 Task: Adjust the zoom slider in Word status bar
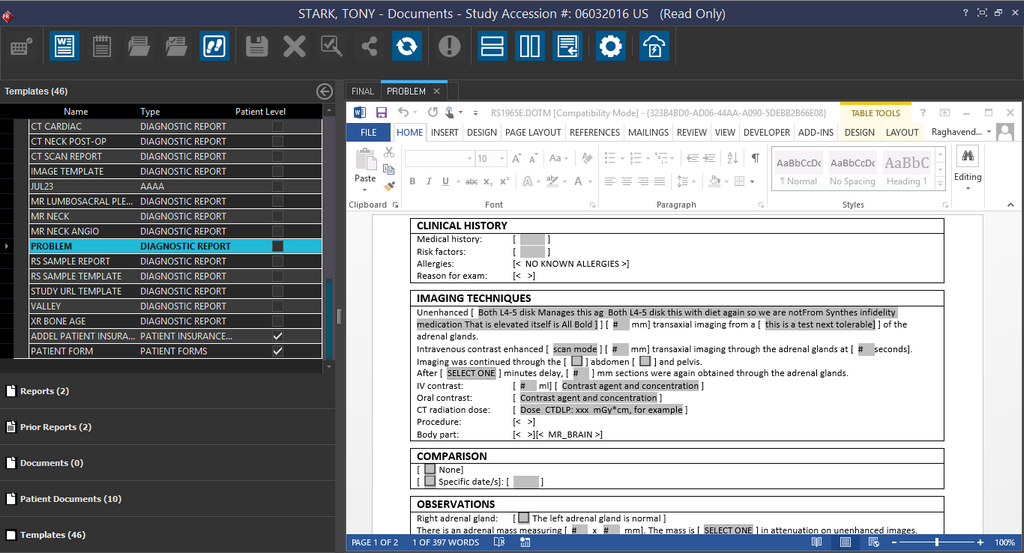(936, 542)
